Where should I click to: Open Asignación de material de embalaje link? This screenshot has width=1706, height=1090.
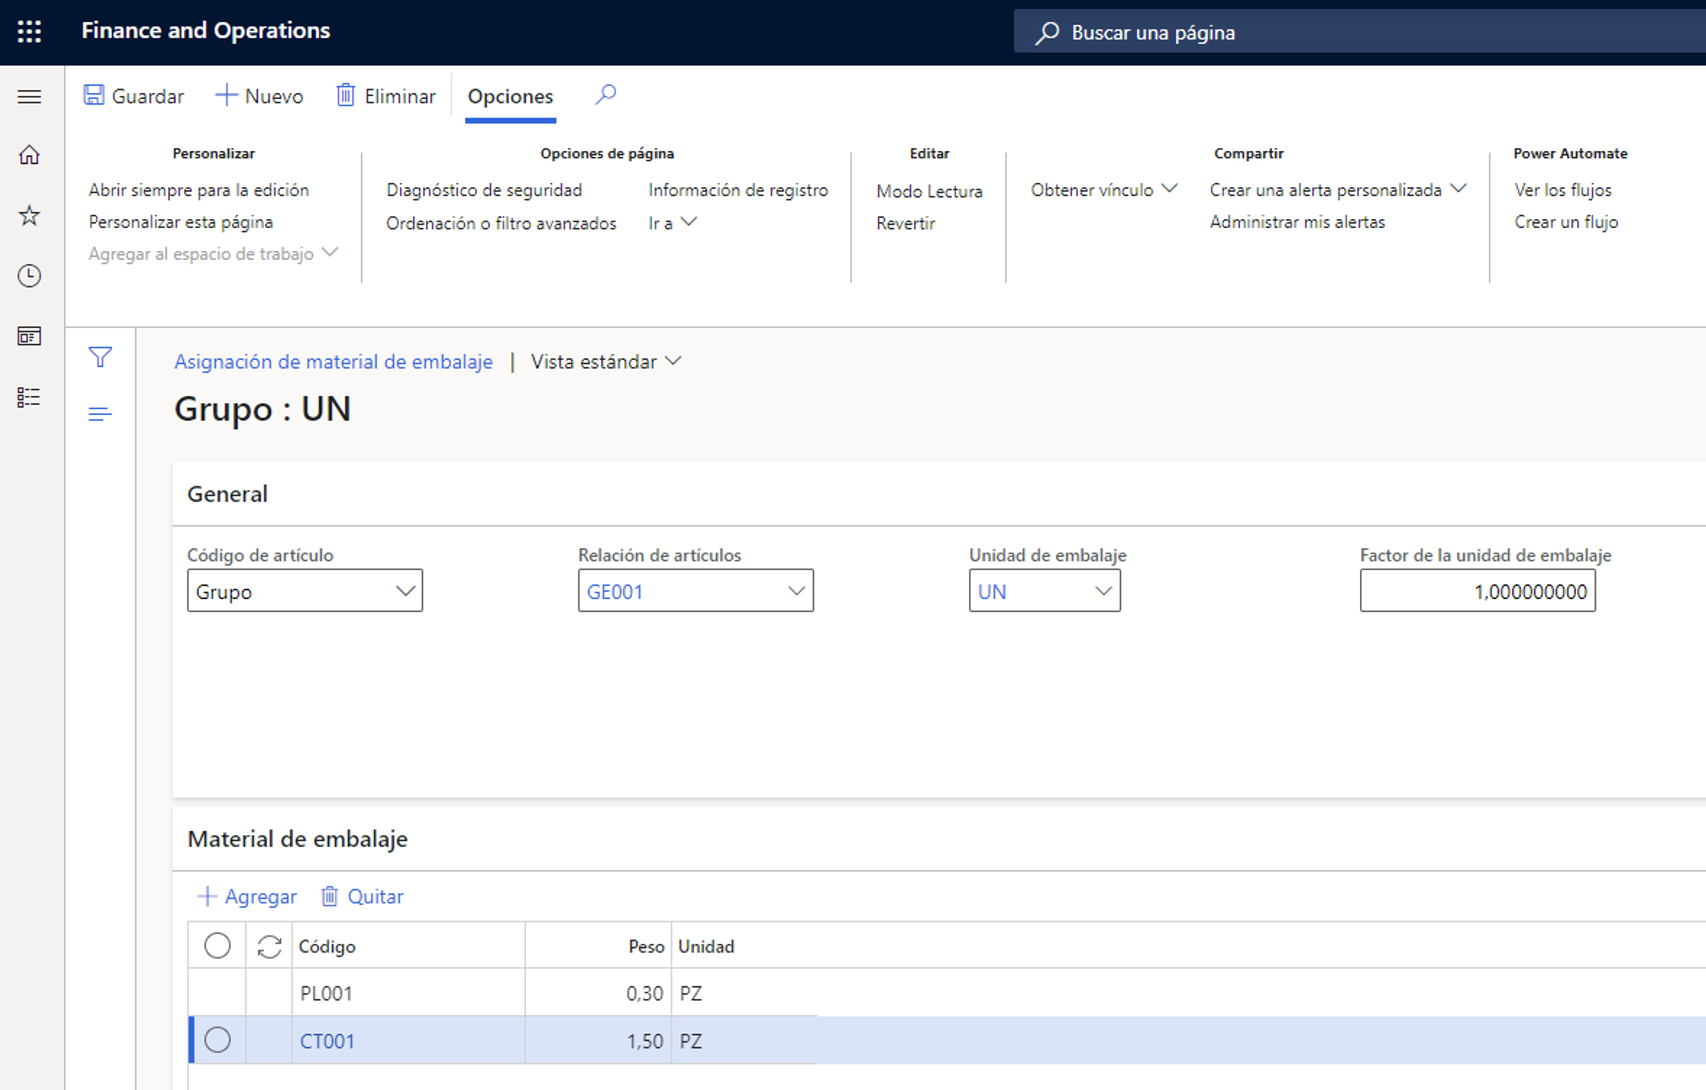(x=333, y=361)
